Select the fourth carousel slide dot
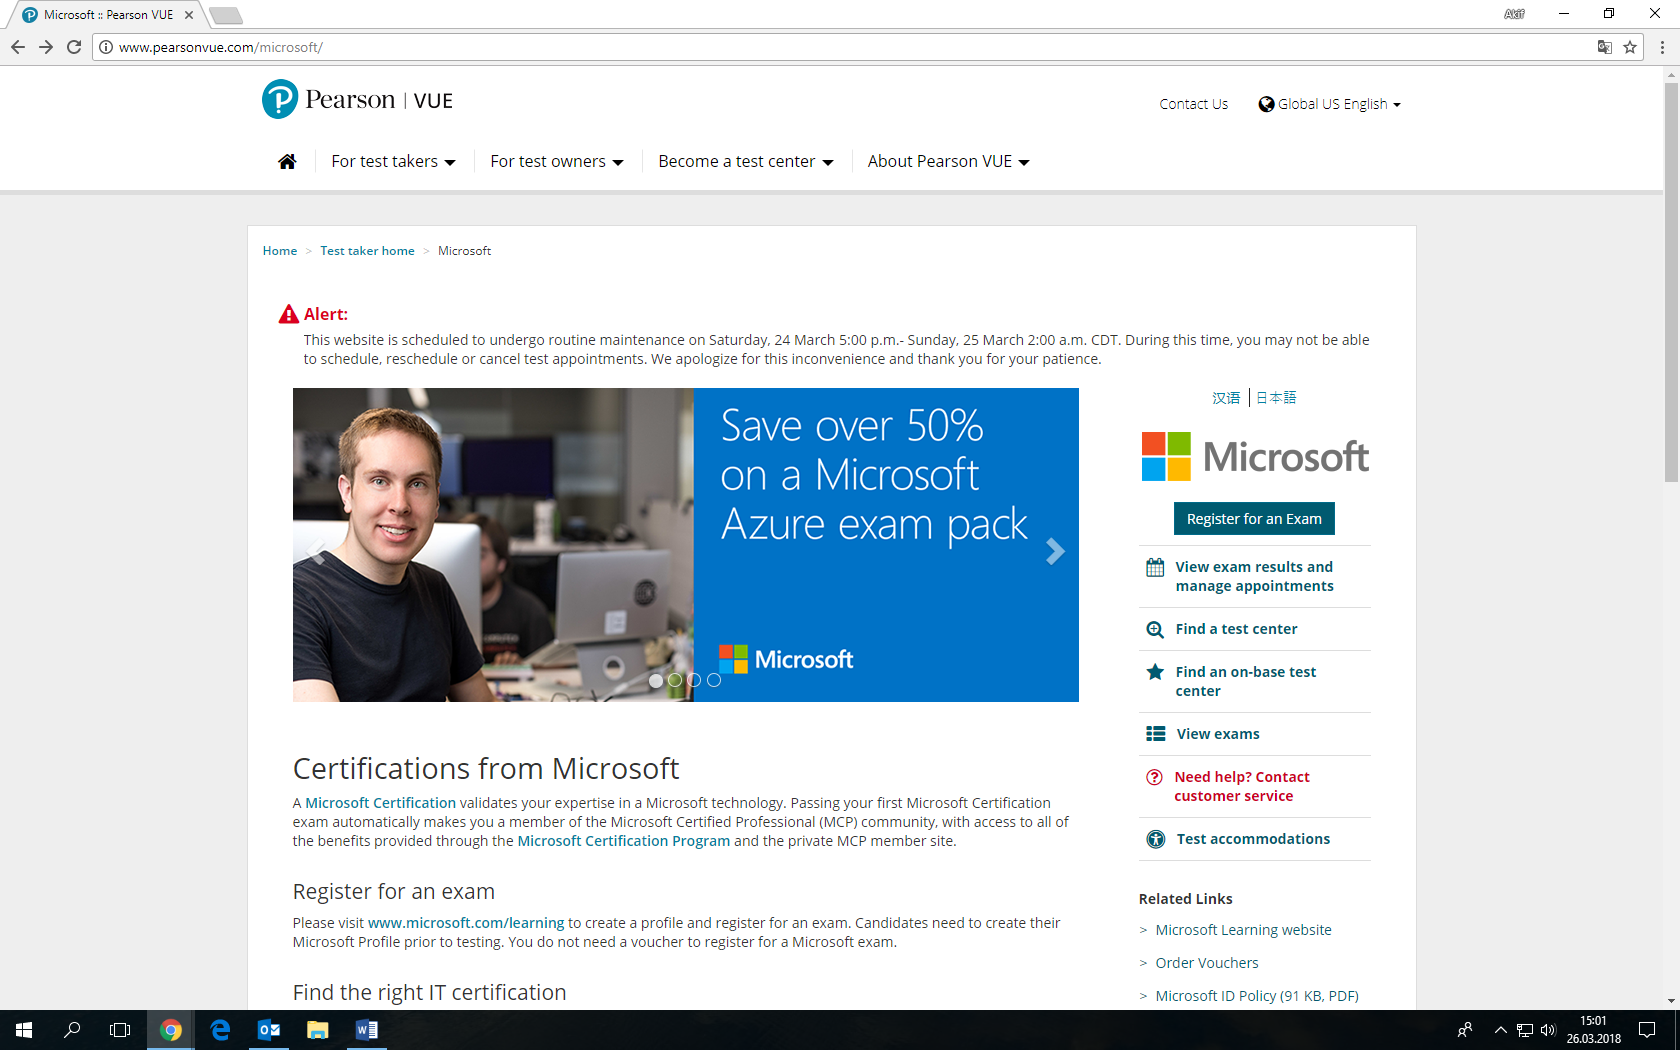The width and height of the screenshot is (1680, 1050). 714,680
